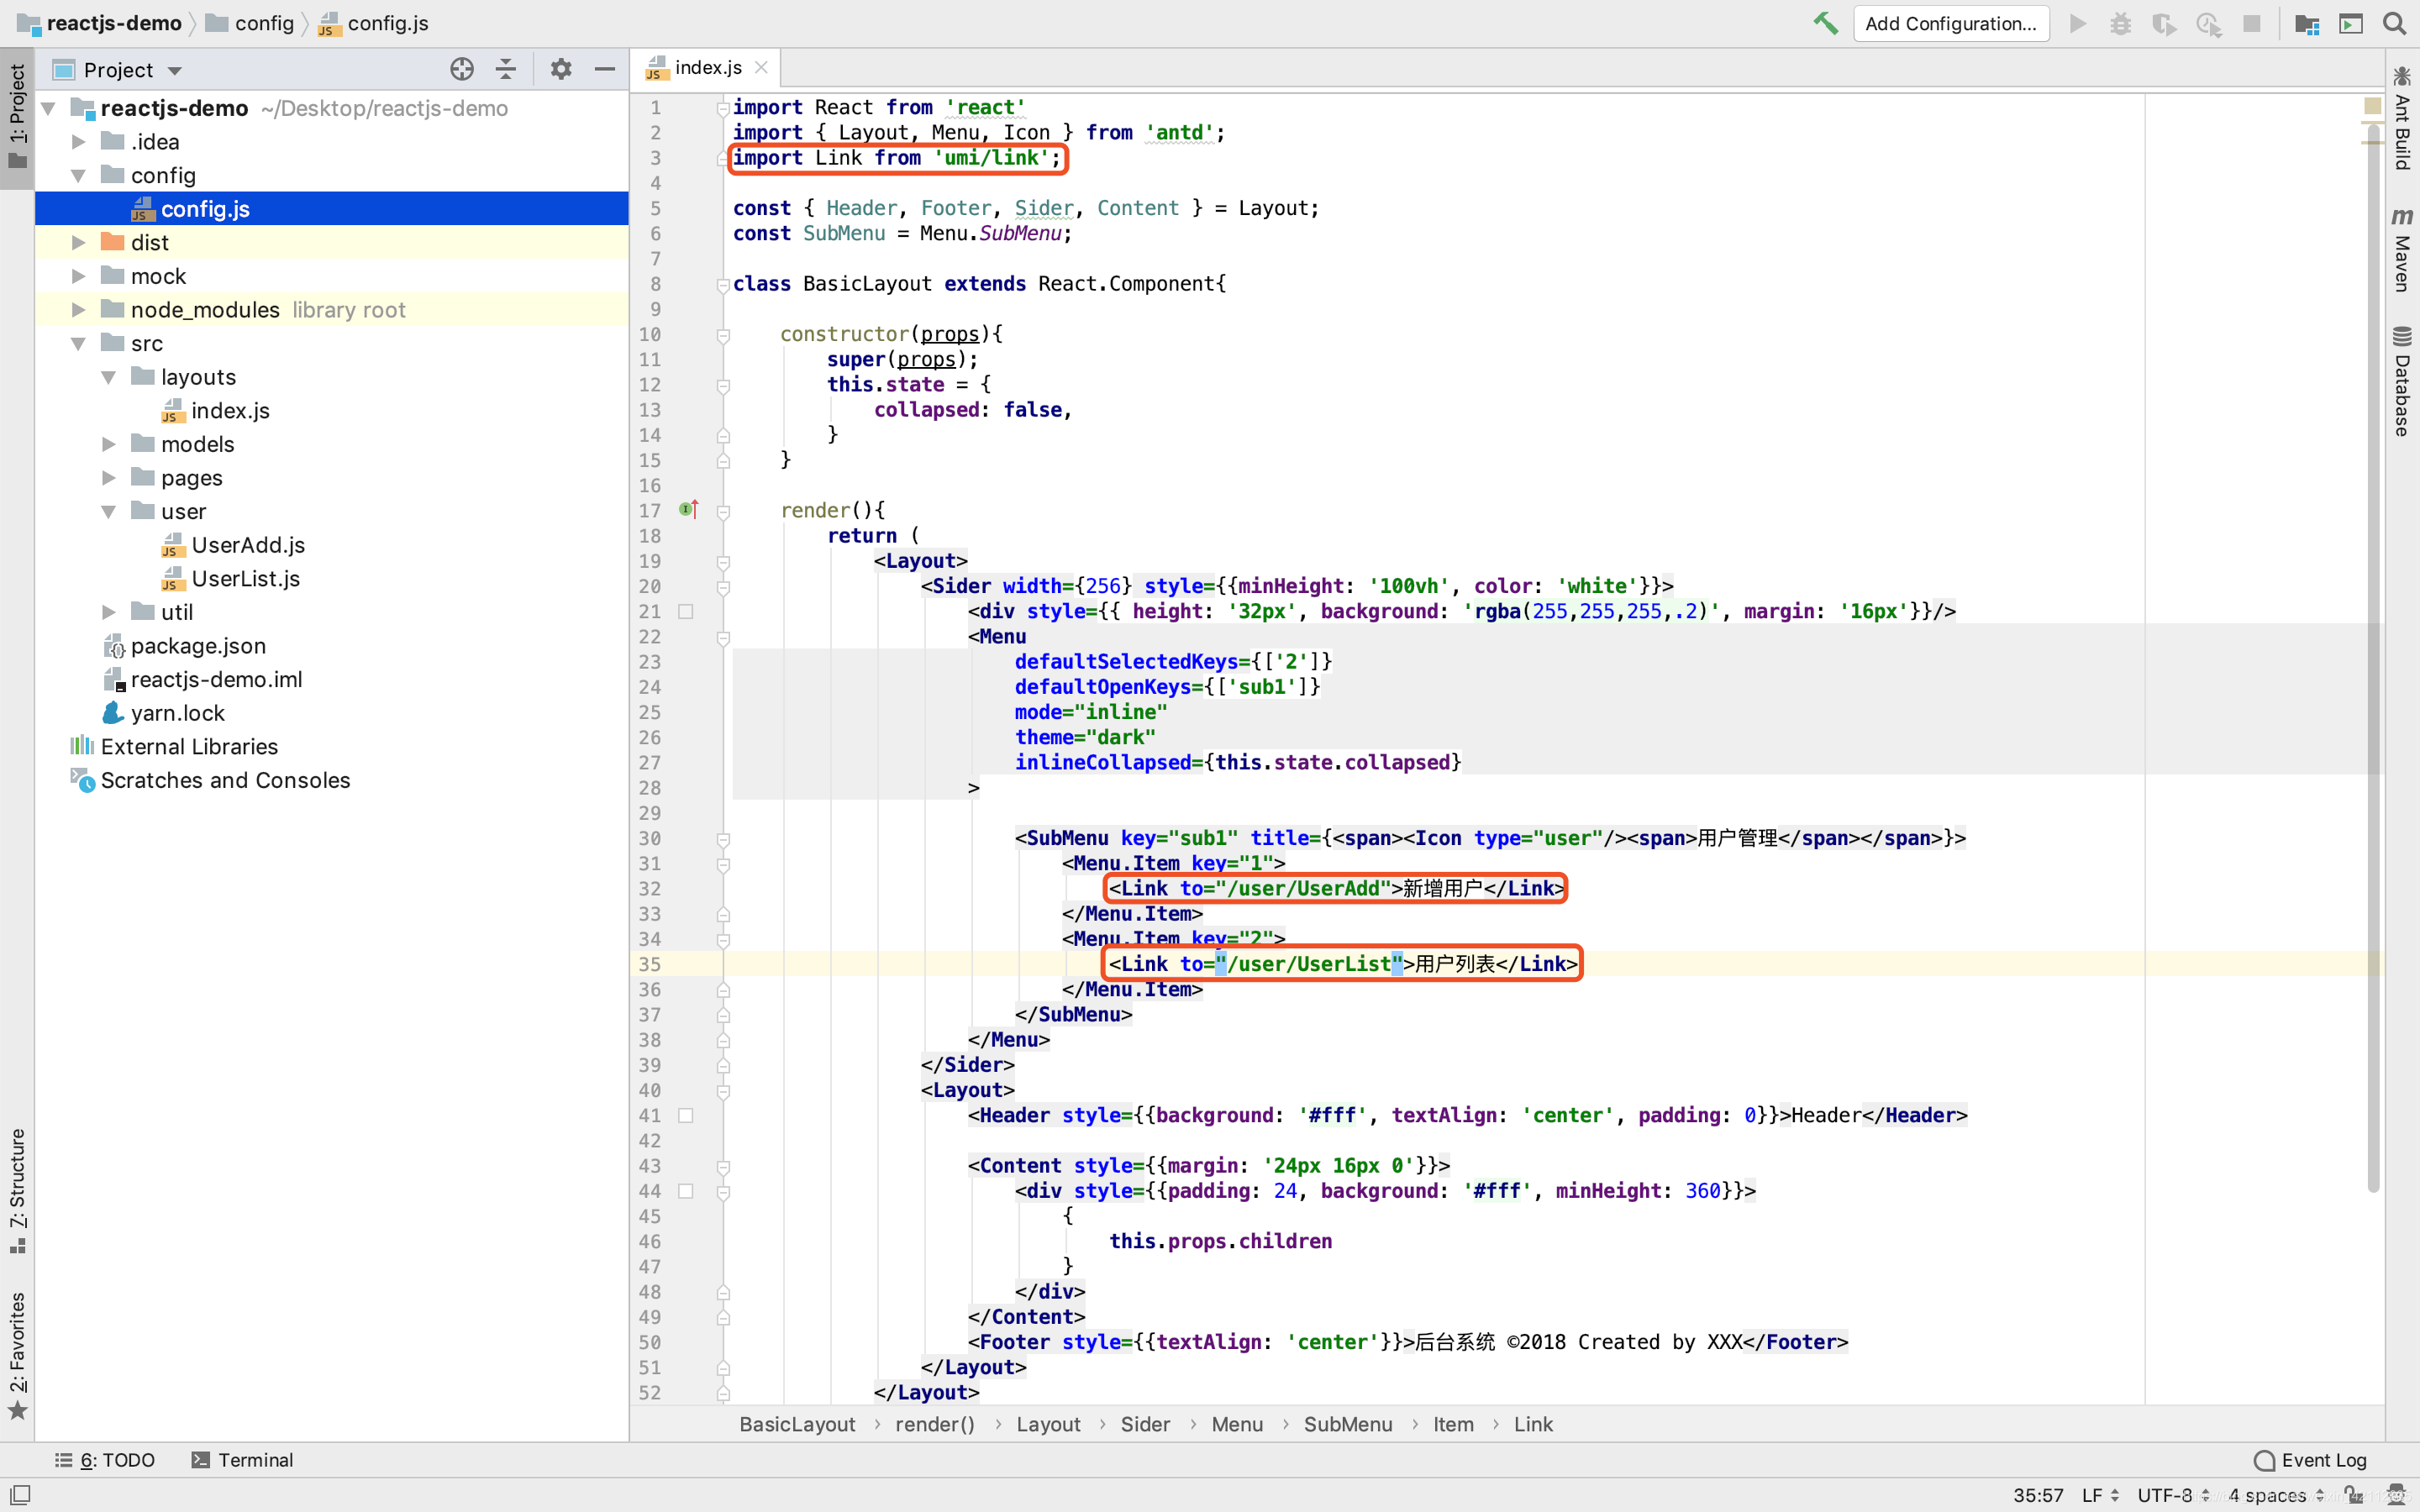Collapse the layouts folder

click(108, 377)
